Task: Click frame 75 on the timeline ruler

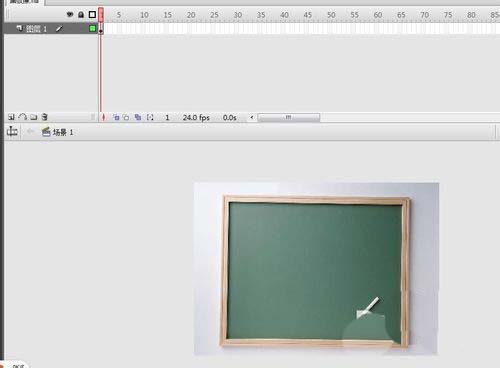Action: point(448,15)
